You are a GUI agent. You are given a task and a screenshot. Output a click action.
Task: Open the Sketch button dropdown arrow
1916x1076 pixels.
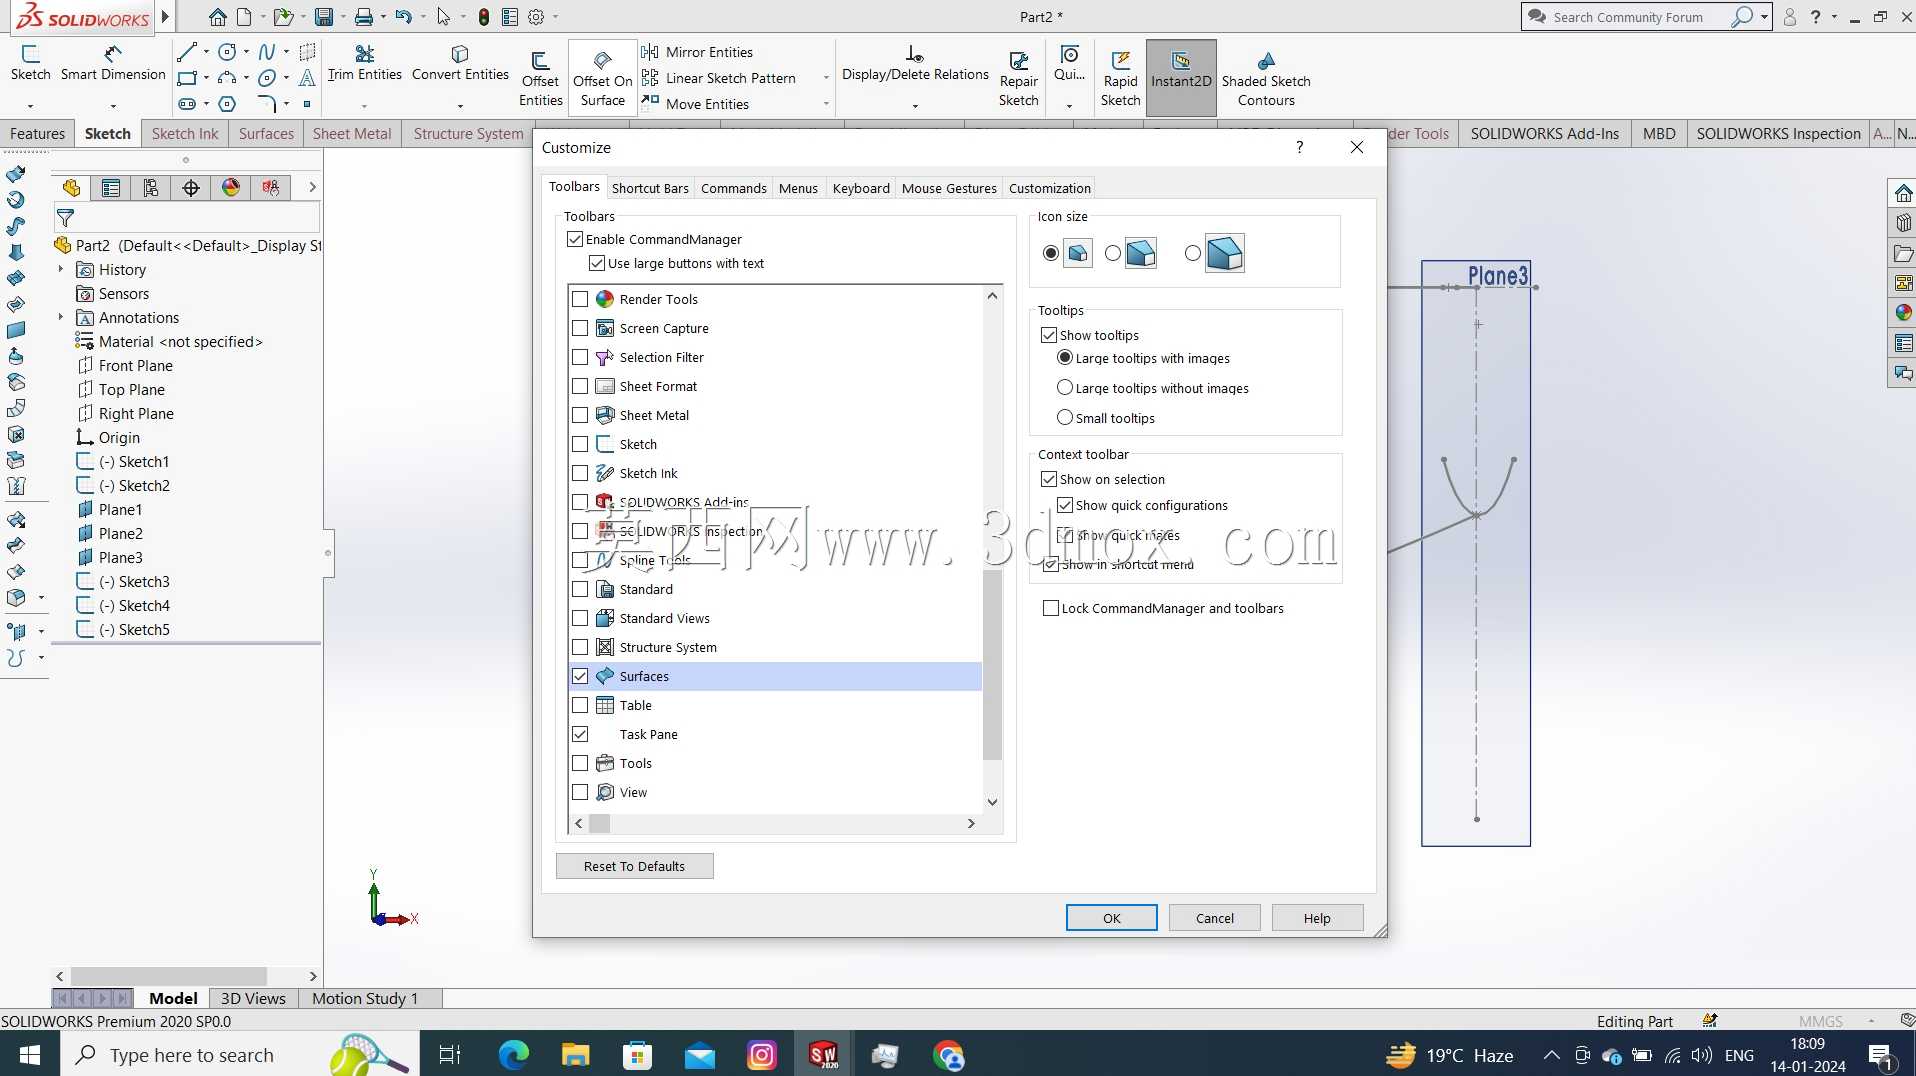(30, 105)
